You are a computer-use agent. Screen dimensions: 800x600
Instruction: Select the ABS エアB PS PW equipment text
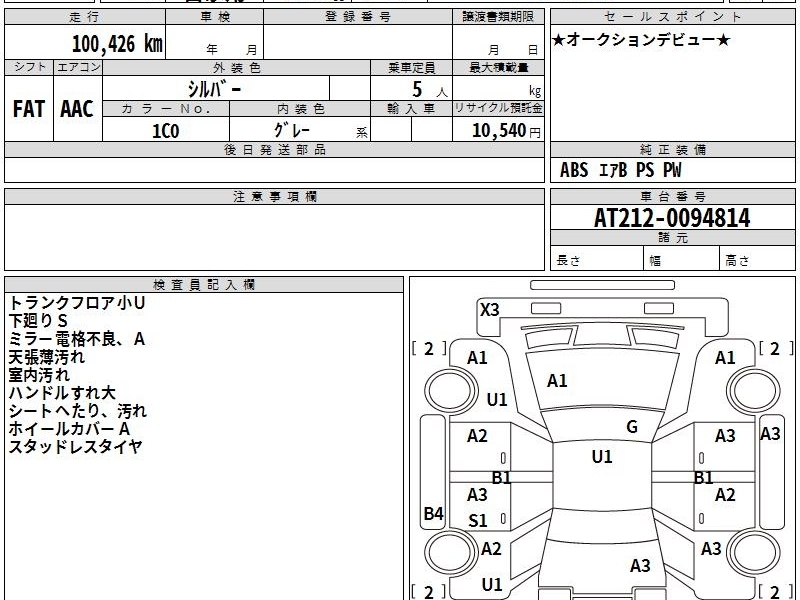(x=620, y=170)
